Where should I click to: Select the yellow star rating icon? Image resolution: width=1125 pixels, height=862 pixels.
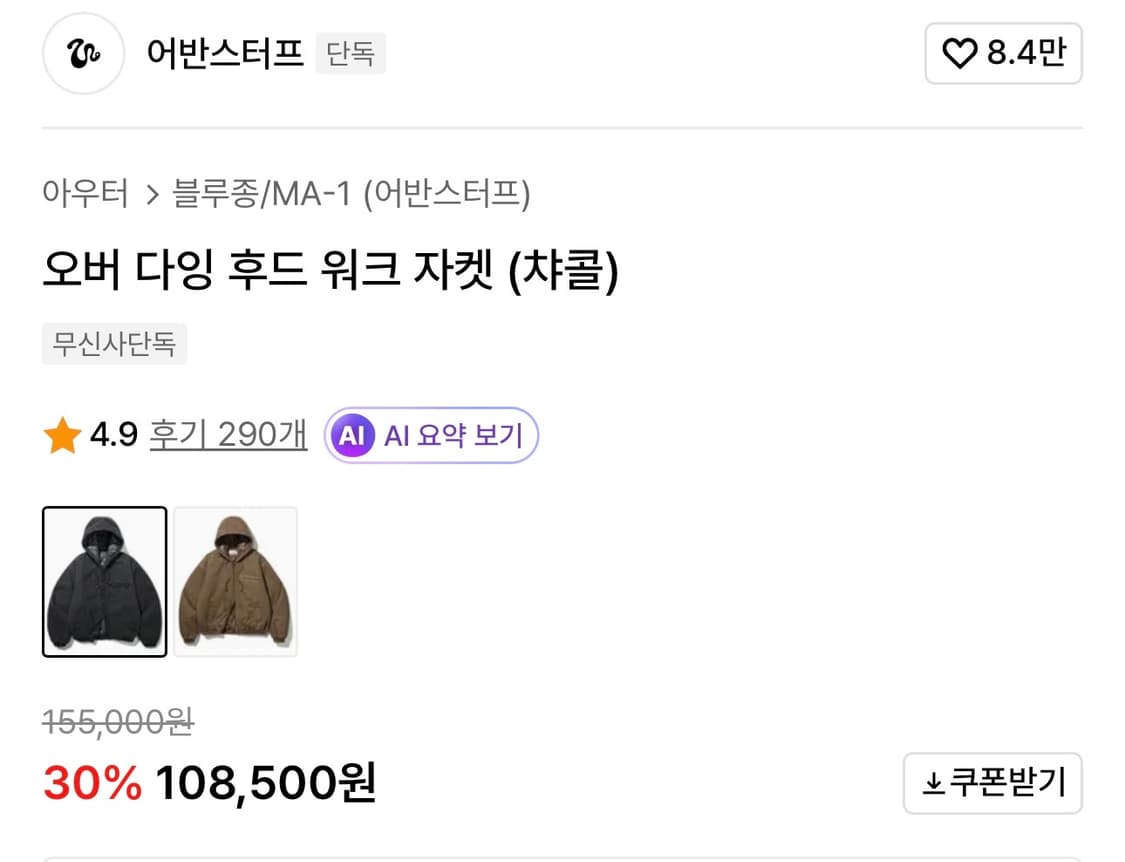62,434
